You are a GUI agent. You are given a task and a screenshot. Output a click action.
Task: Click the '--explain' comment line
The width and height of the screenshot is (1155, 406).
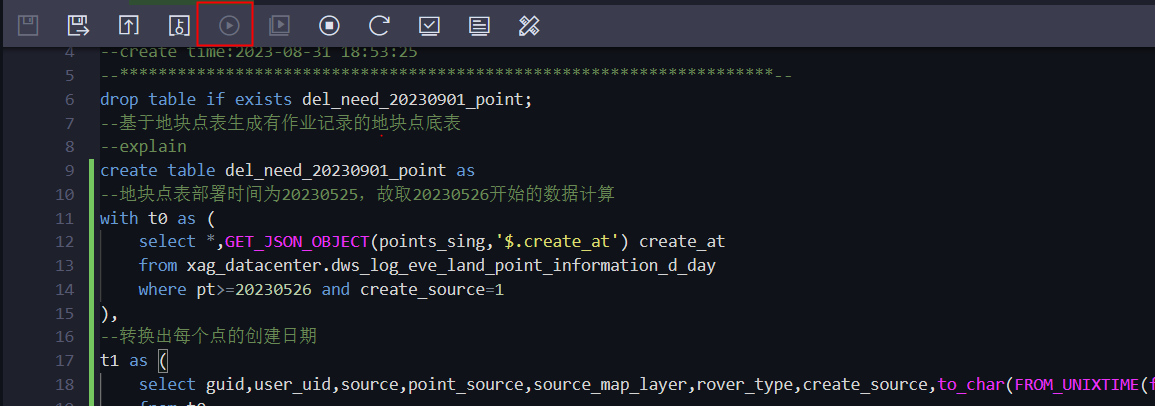[x=143, y=147]
